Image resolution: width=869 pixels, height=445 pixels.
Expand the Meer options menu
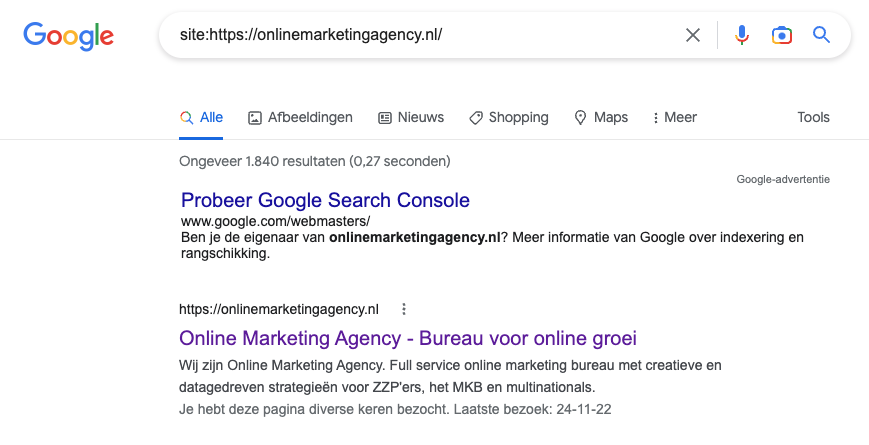point(674,117)
